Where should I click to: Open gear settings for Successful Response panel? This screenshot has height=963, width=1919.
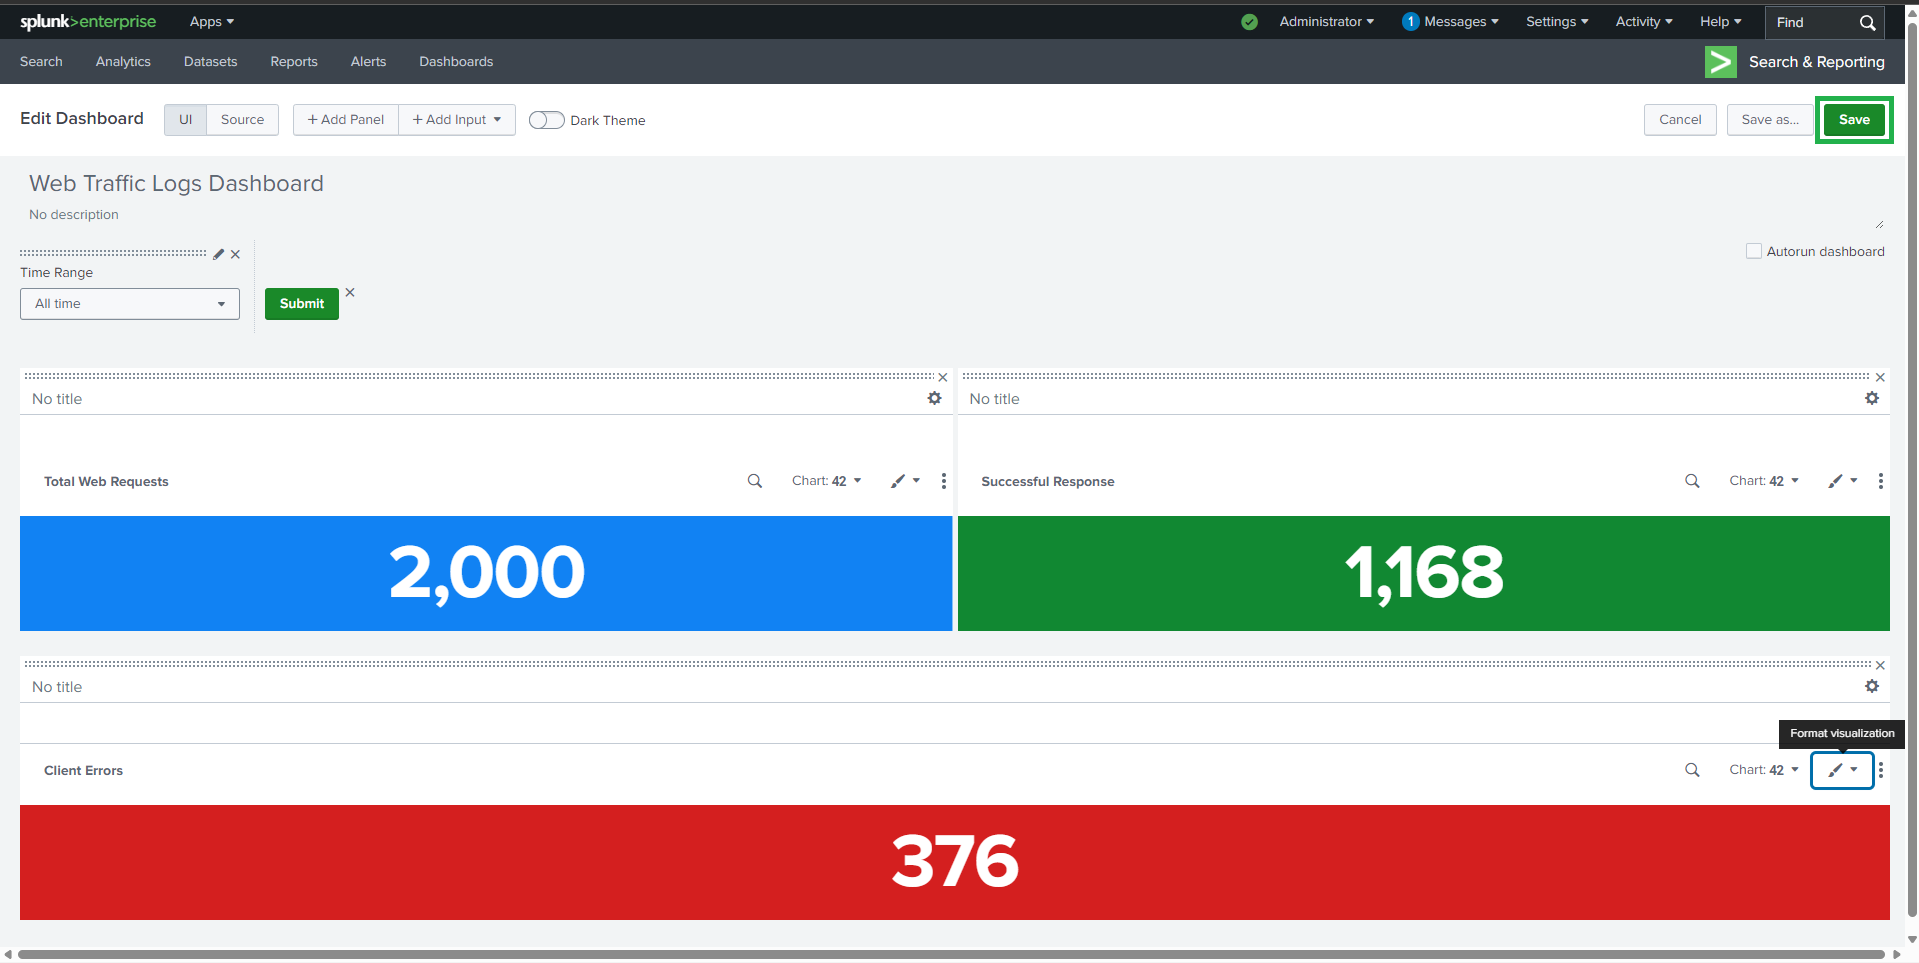[x=1872, y=398]
